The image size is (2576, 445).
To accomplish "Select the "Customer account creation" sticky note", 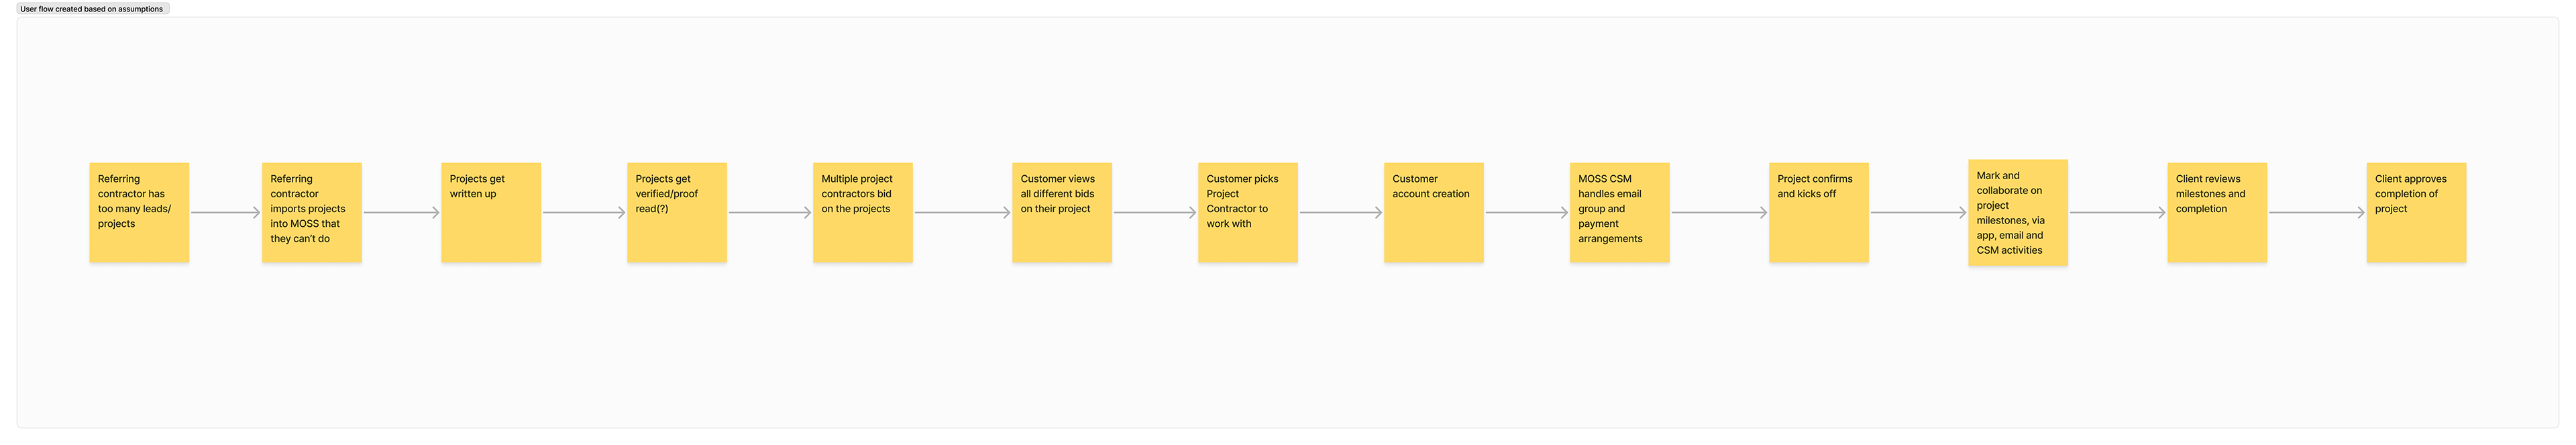I will (1433, 213).
